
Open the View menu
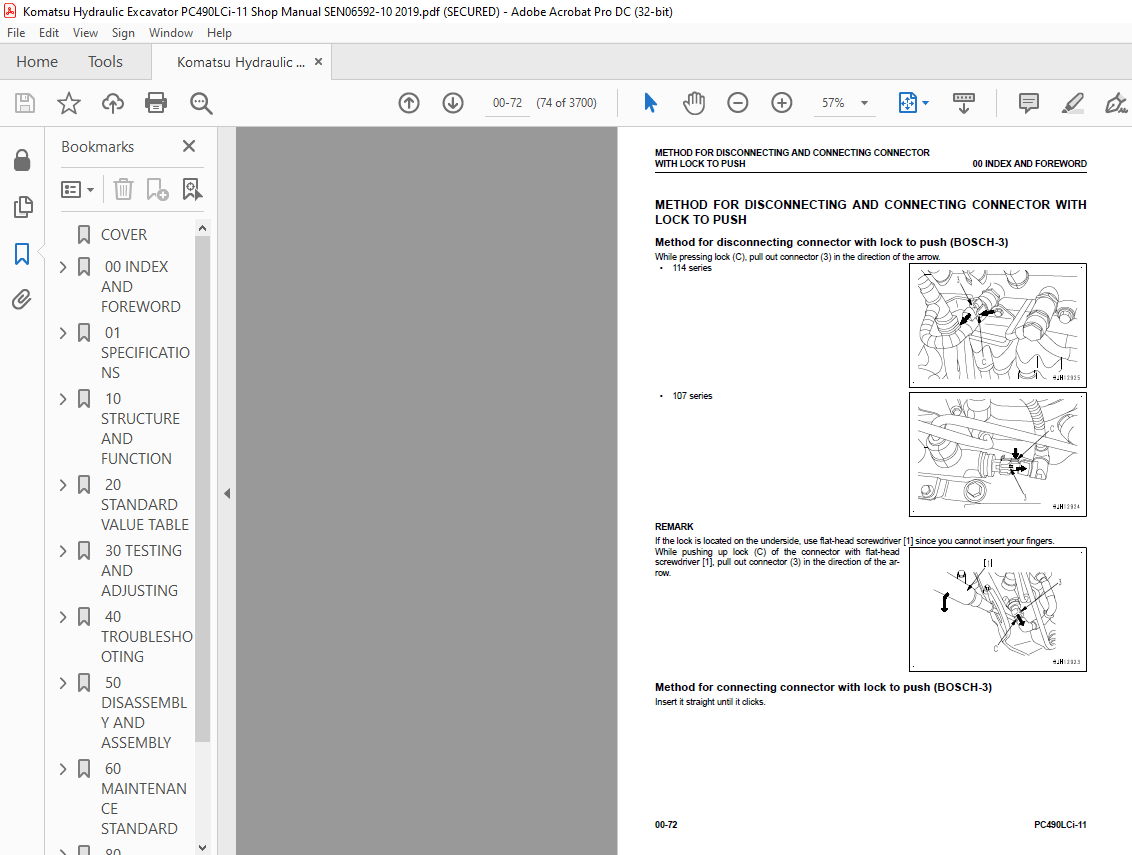click(85, 33)
